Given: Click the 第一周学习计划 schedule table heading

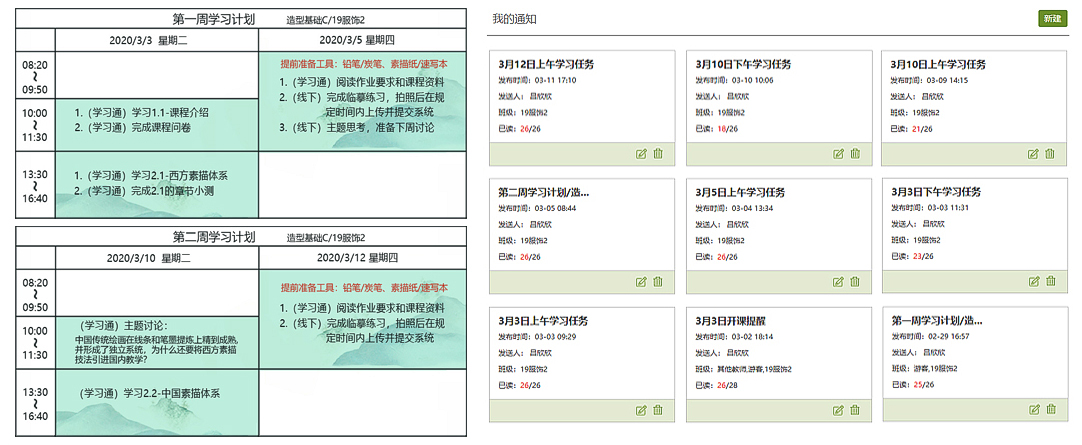Looking at the screenshot, I should [214, 18].
